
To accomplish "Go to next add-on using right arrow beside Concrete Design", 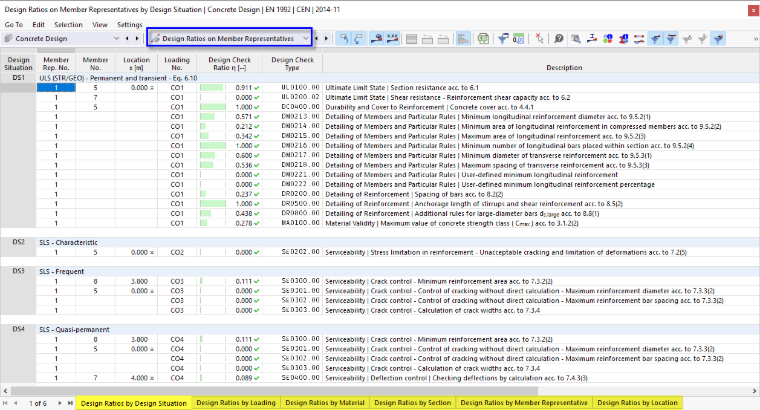I will click(x=137, y=38).
